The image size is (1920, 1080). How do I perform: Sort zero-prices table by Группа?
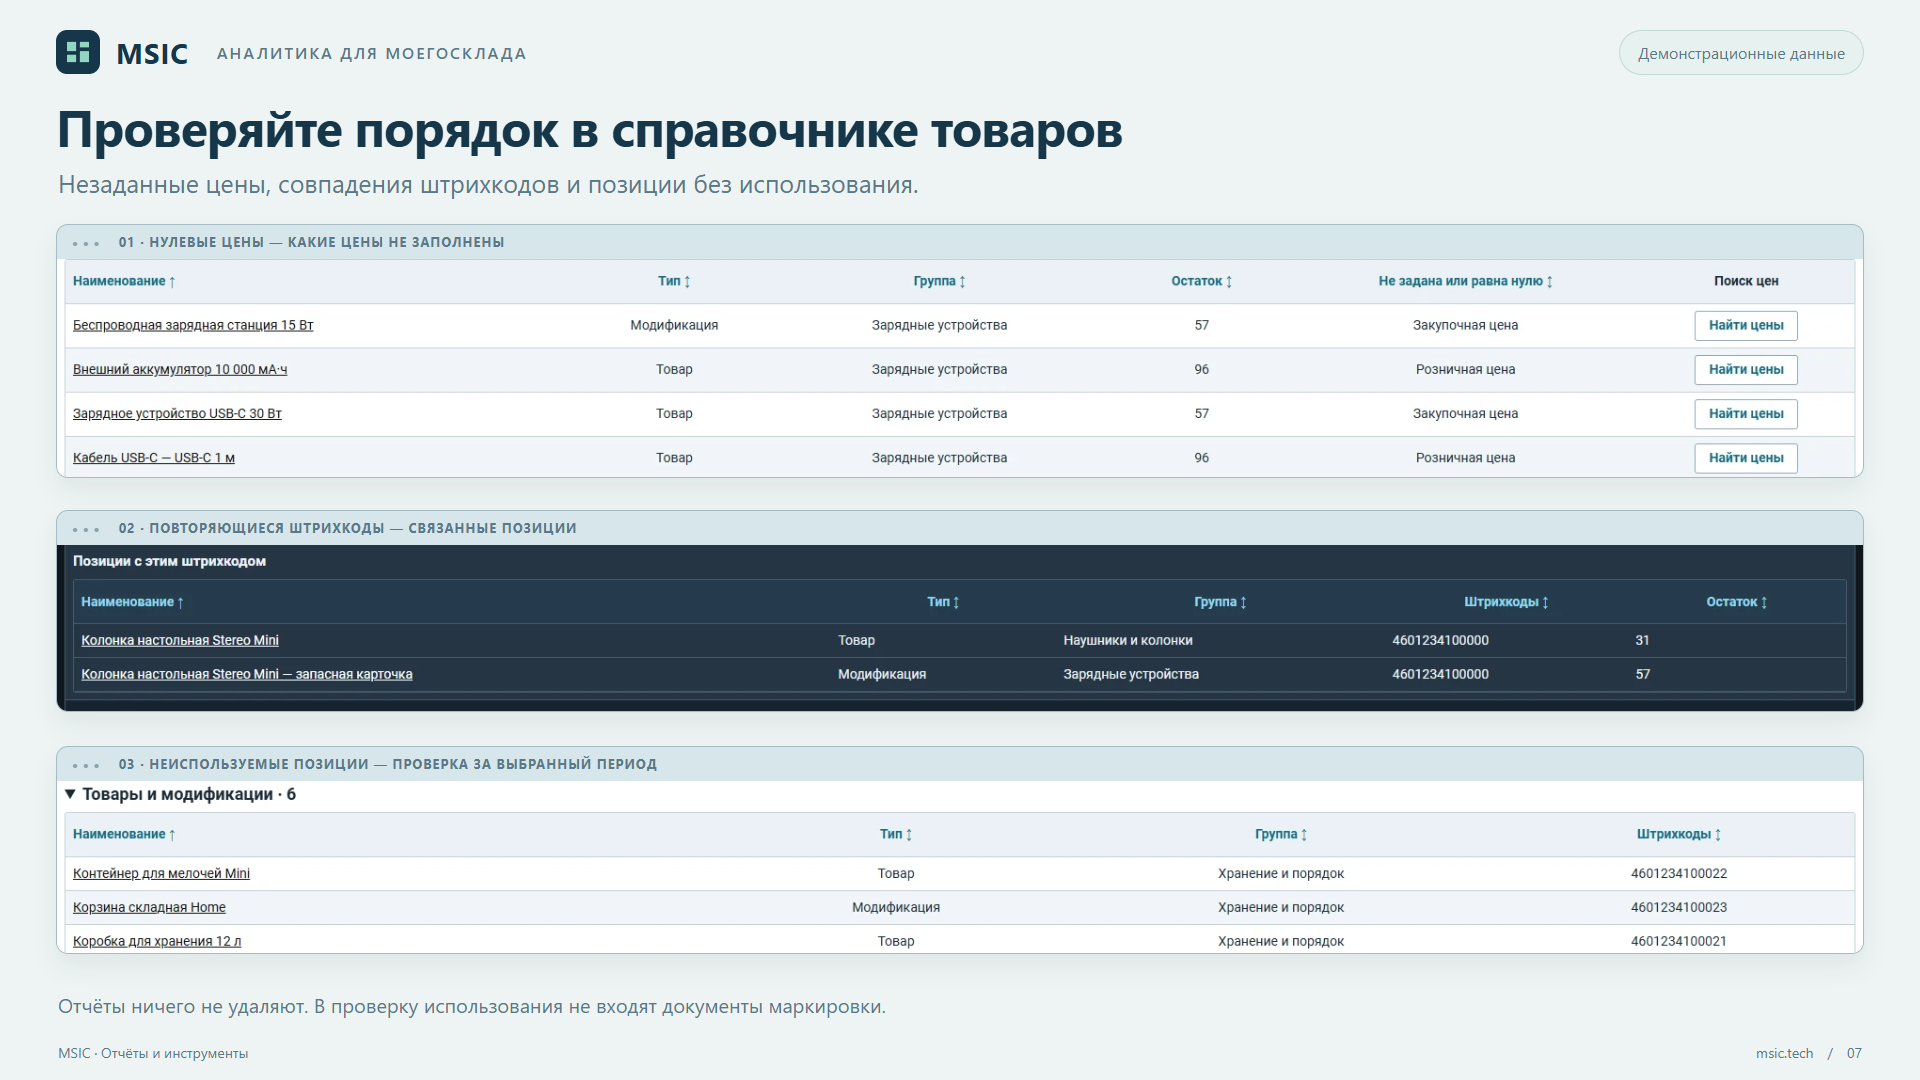[x=939, y=281]
